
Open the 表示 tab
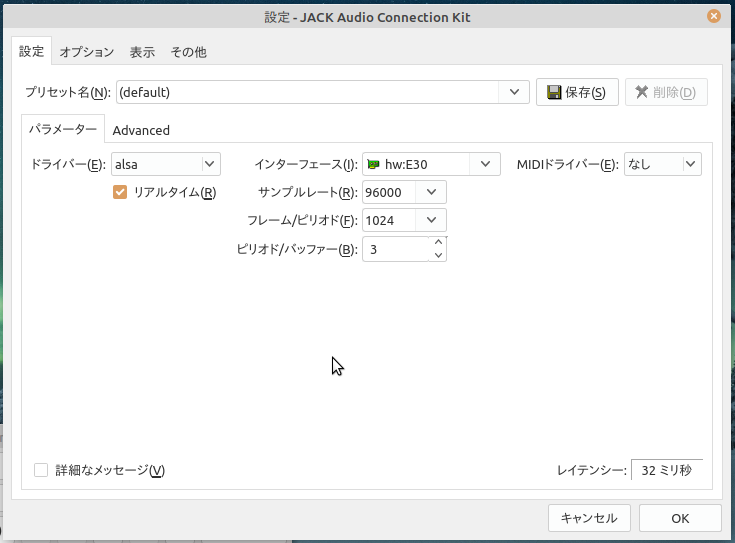(142, 52)
